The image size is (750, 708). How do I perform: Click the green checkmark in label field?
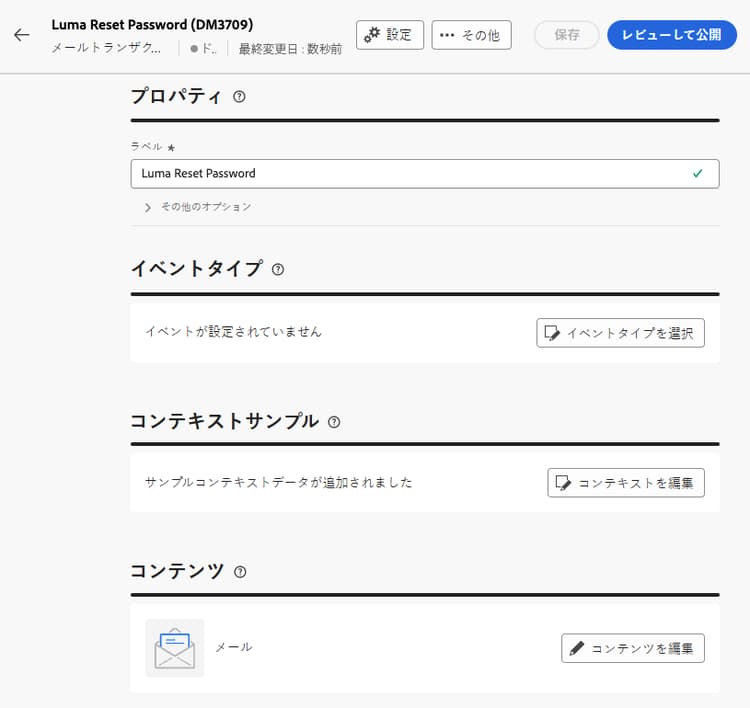[x=698, y=173]
